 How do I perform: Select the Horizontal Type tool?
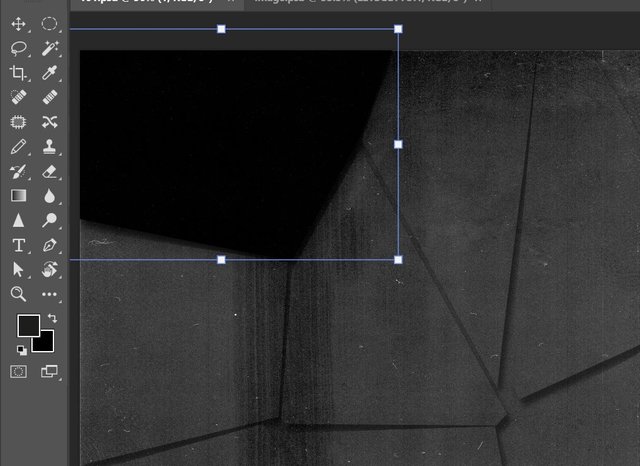18,245
